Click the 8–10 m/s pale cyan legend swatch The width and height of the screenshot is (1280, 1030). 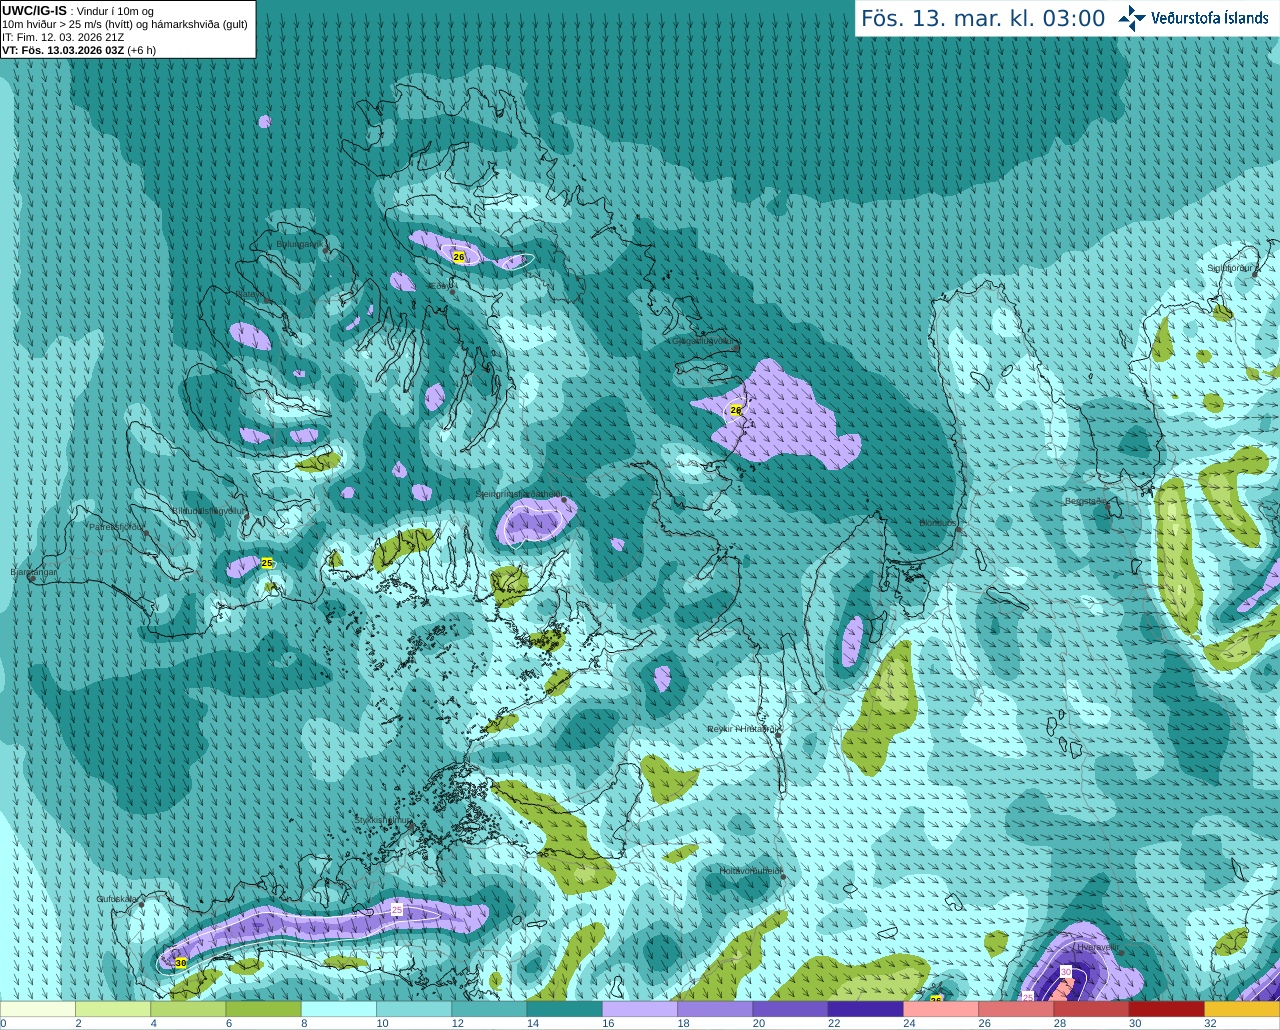(339, 1009)
